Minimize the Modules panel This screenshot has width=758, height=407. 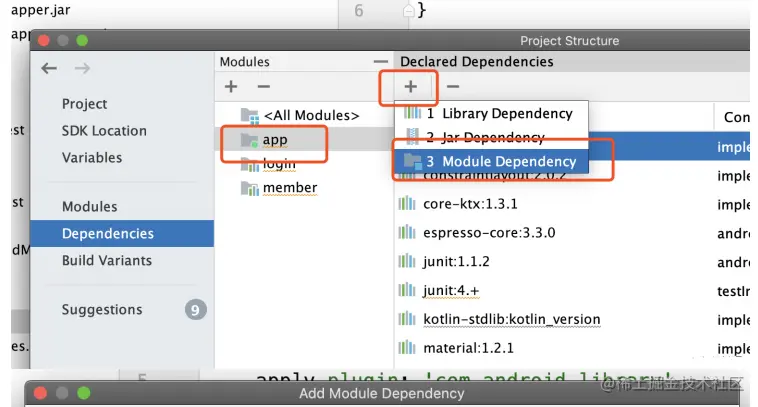[x=381, y=62]
